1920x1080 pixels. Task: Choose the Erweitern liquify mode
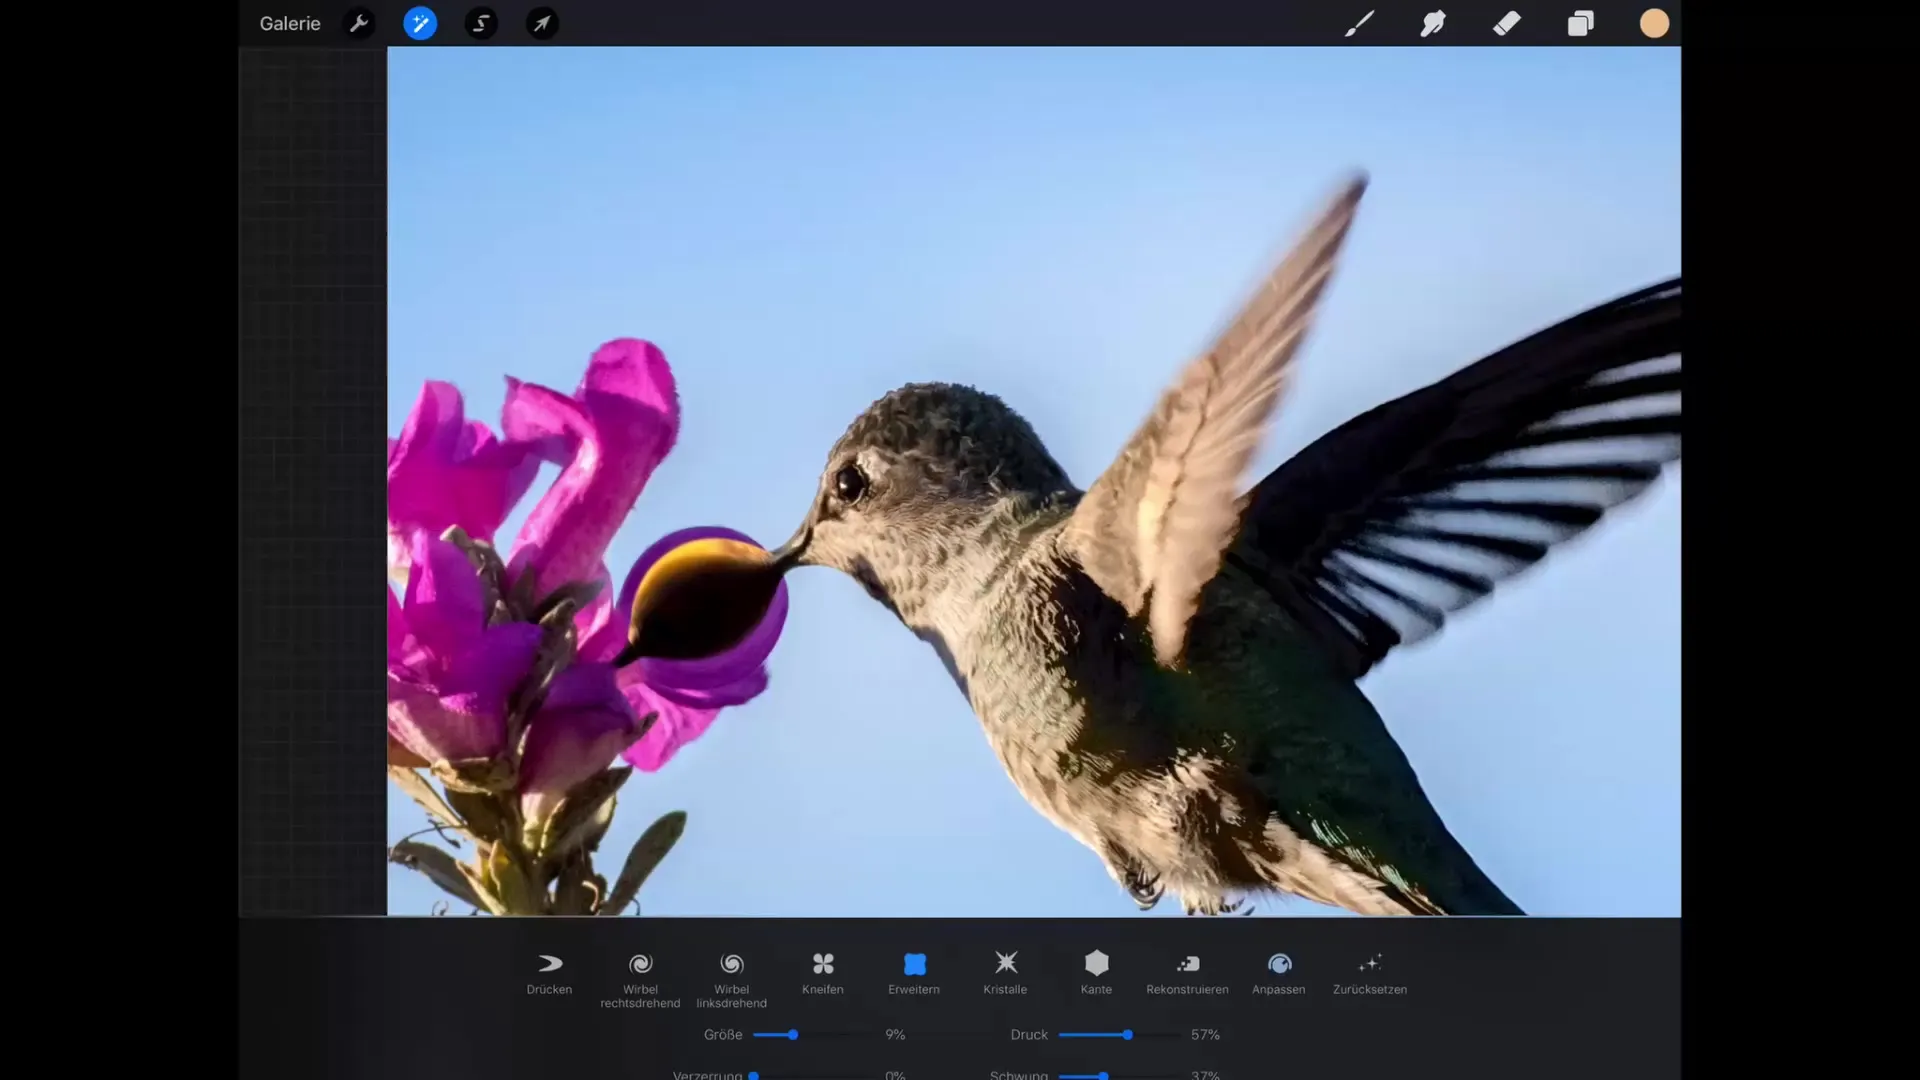tap(914, 973)
